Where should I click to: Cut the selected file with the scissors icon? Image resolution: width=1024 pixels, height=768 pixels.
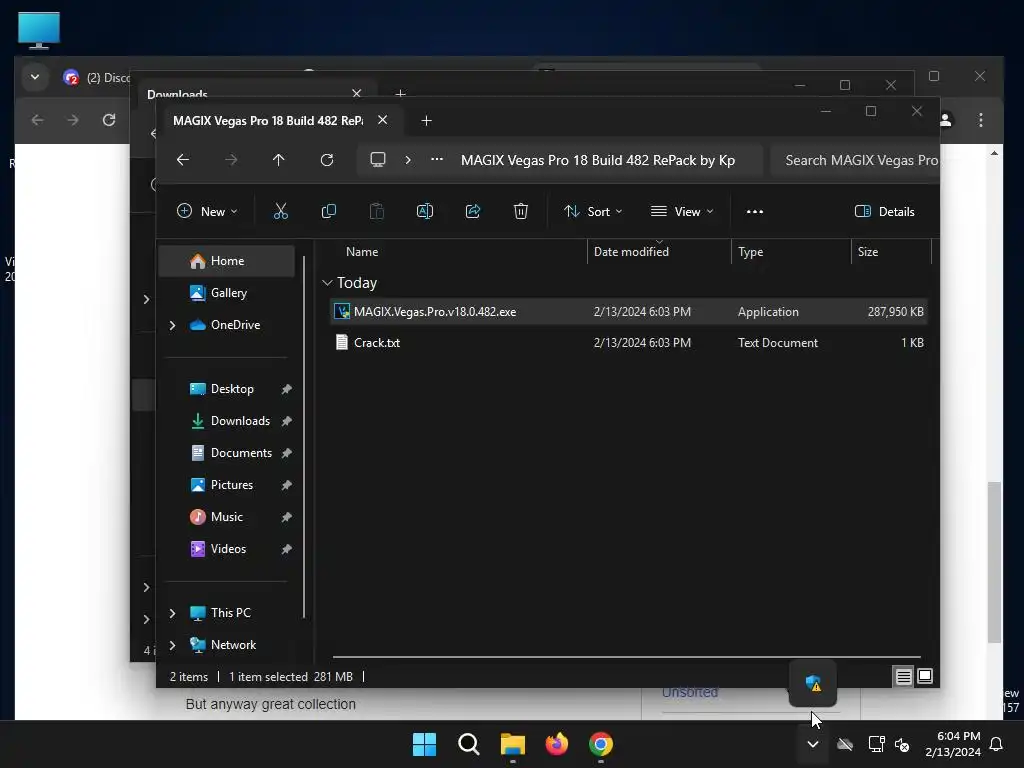(x=280, y=212)
